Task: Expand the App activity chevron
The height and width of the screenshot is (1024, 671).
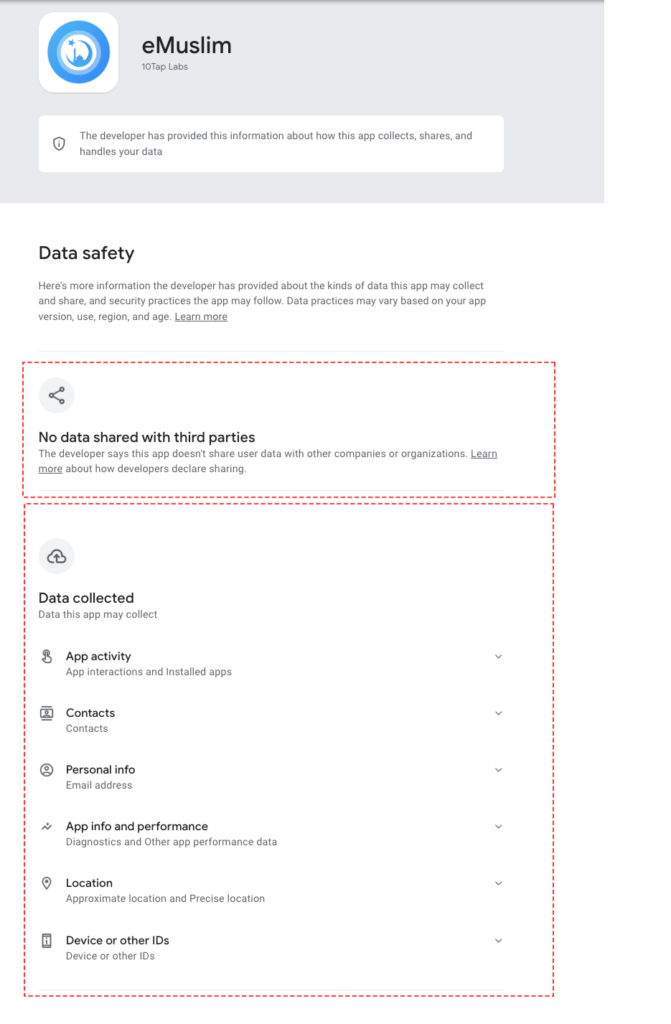Action: [x=498, y=657]
